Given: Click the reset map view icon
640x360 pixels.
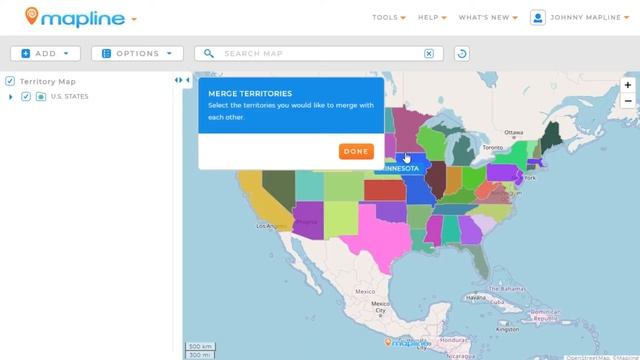Looking at the screenshot, I should (462, 53).
